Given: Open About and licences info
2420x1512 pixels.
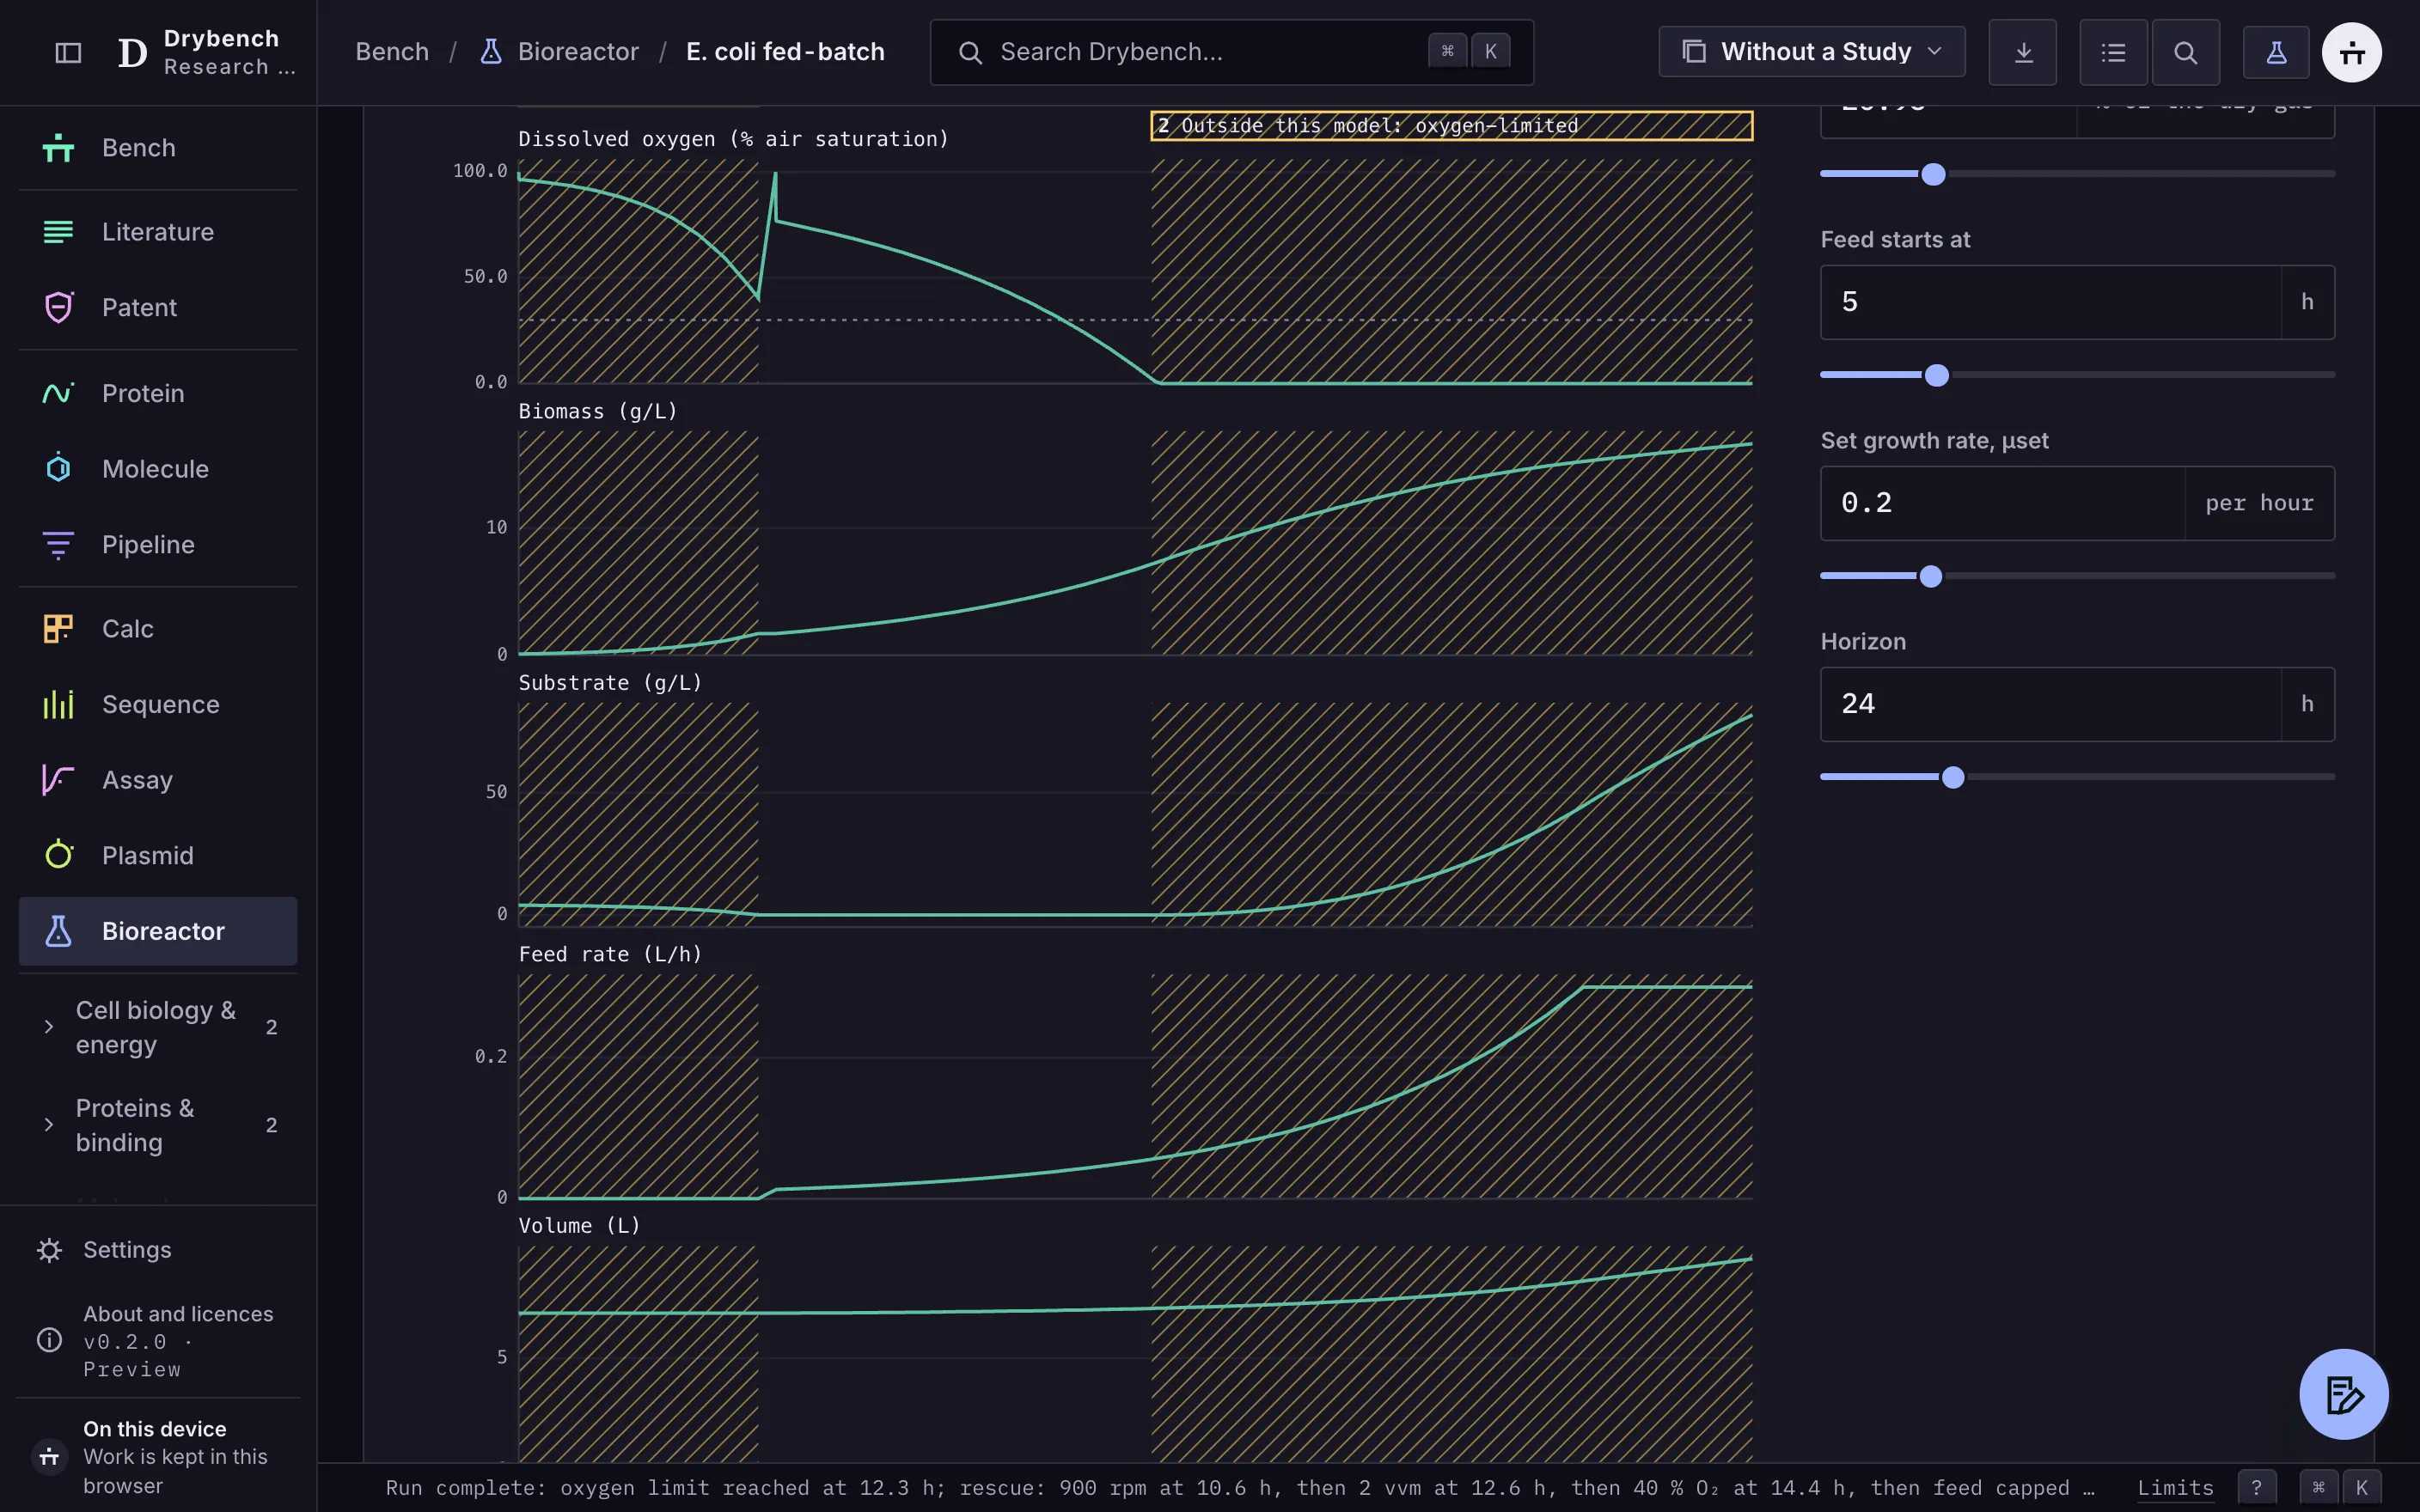Looking at the screenshot, I should [158, 1341].
